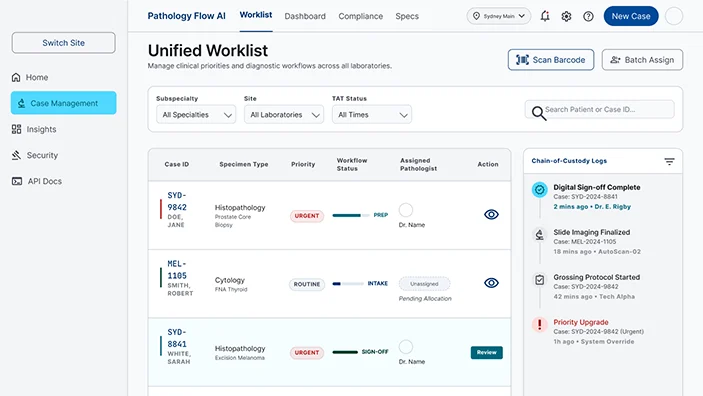
Task: Open API Docs in the sidebar
Action: pyautogui.click(x=37, y=181)
